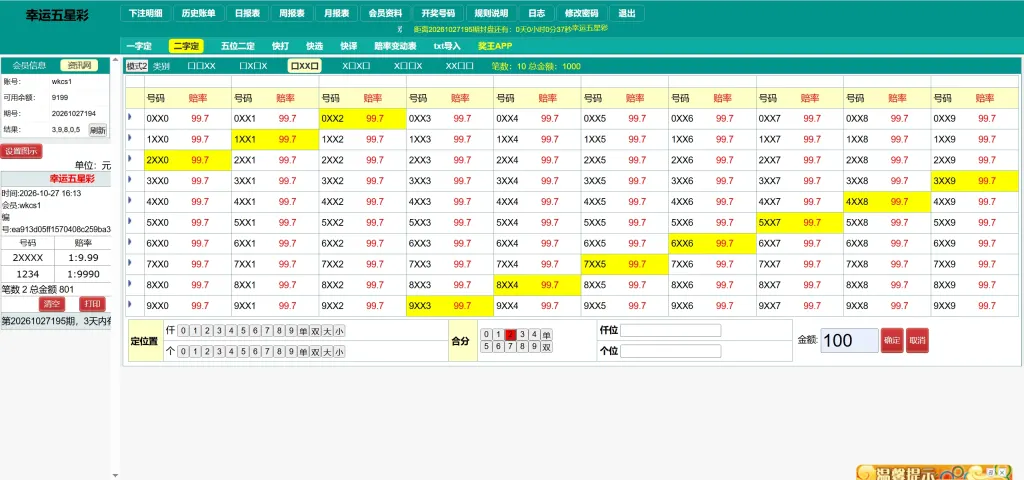Open 奖王APP link

click(x=495, y=46)
